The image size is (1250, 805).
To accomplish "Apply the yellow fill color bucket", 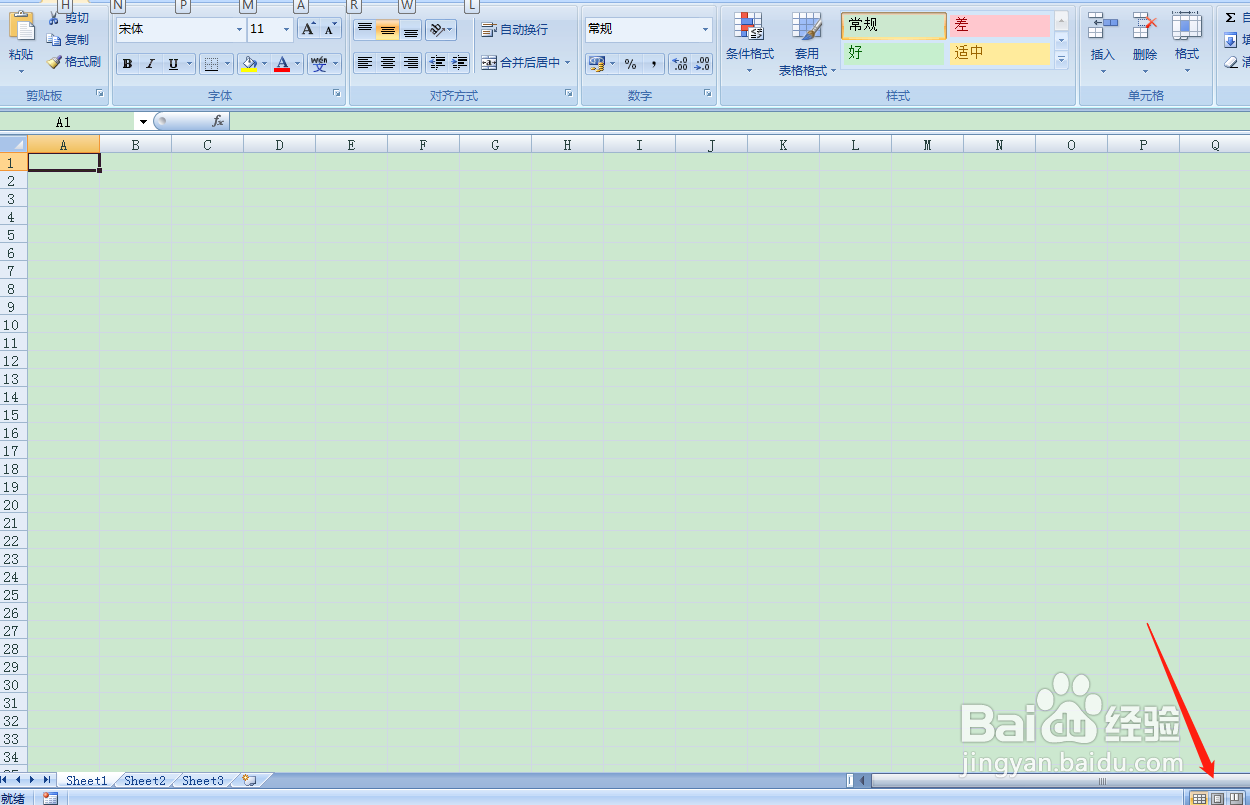I will click(x=248, y=64).
